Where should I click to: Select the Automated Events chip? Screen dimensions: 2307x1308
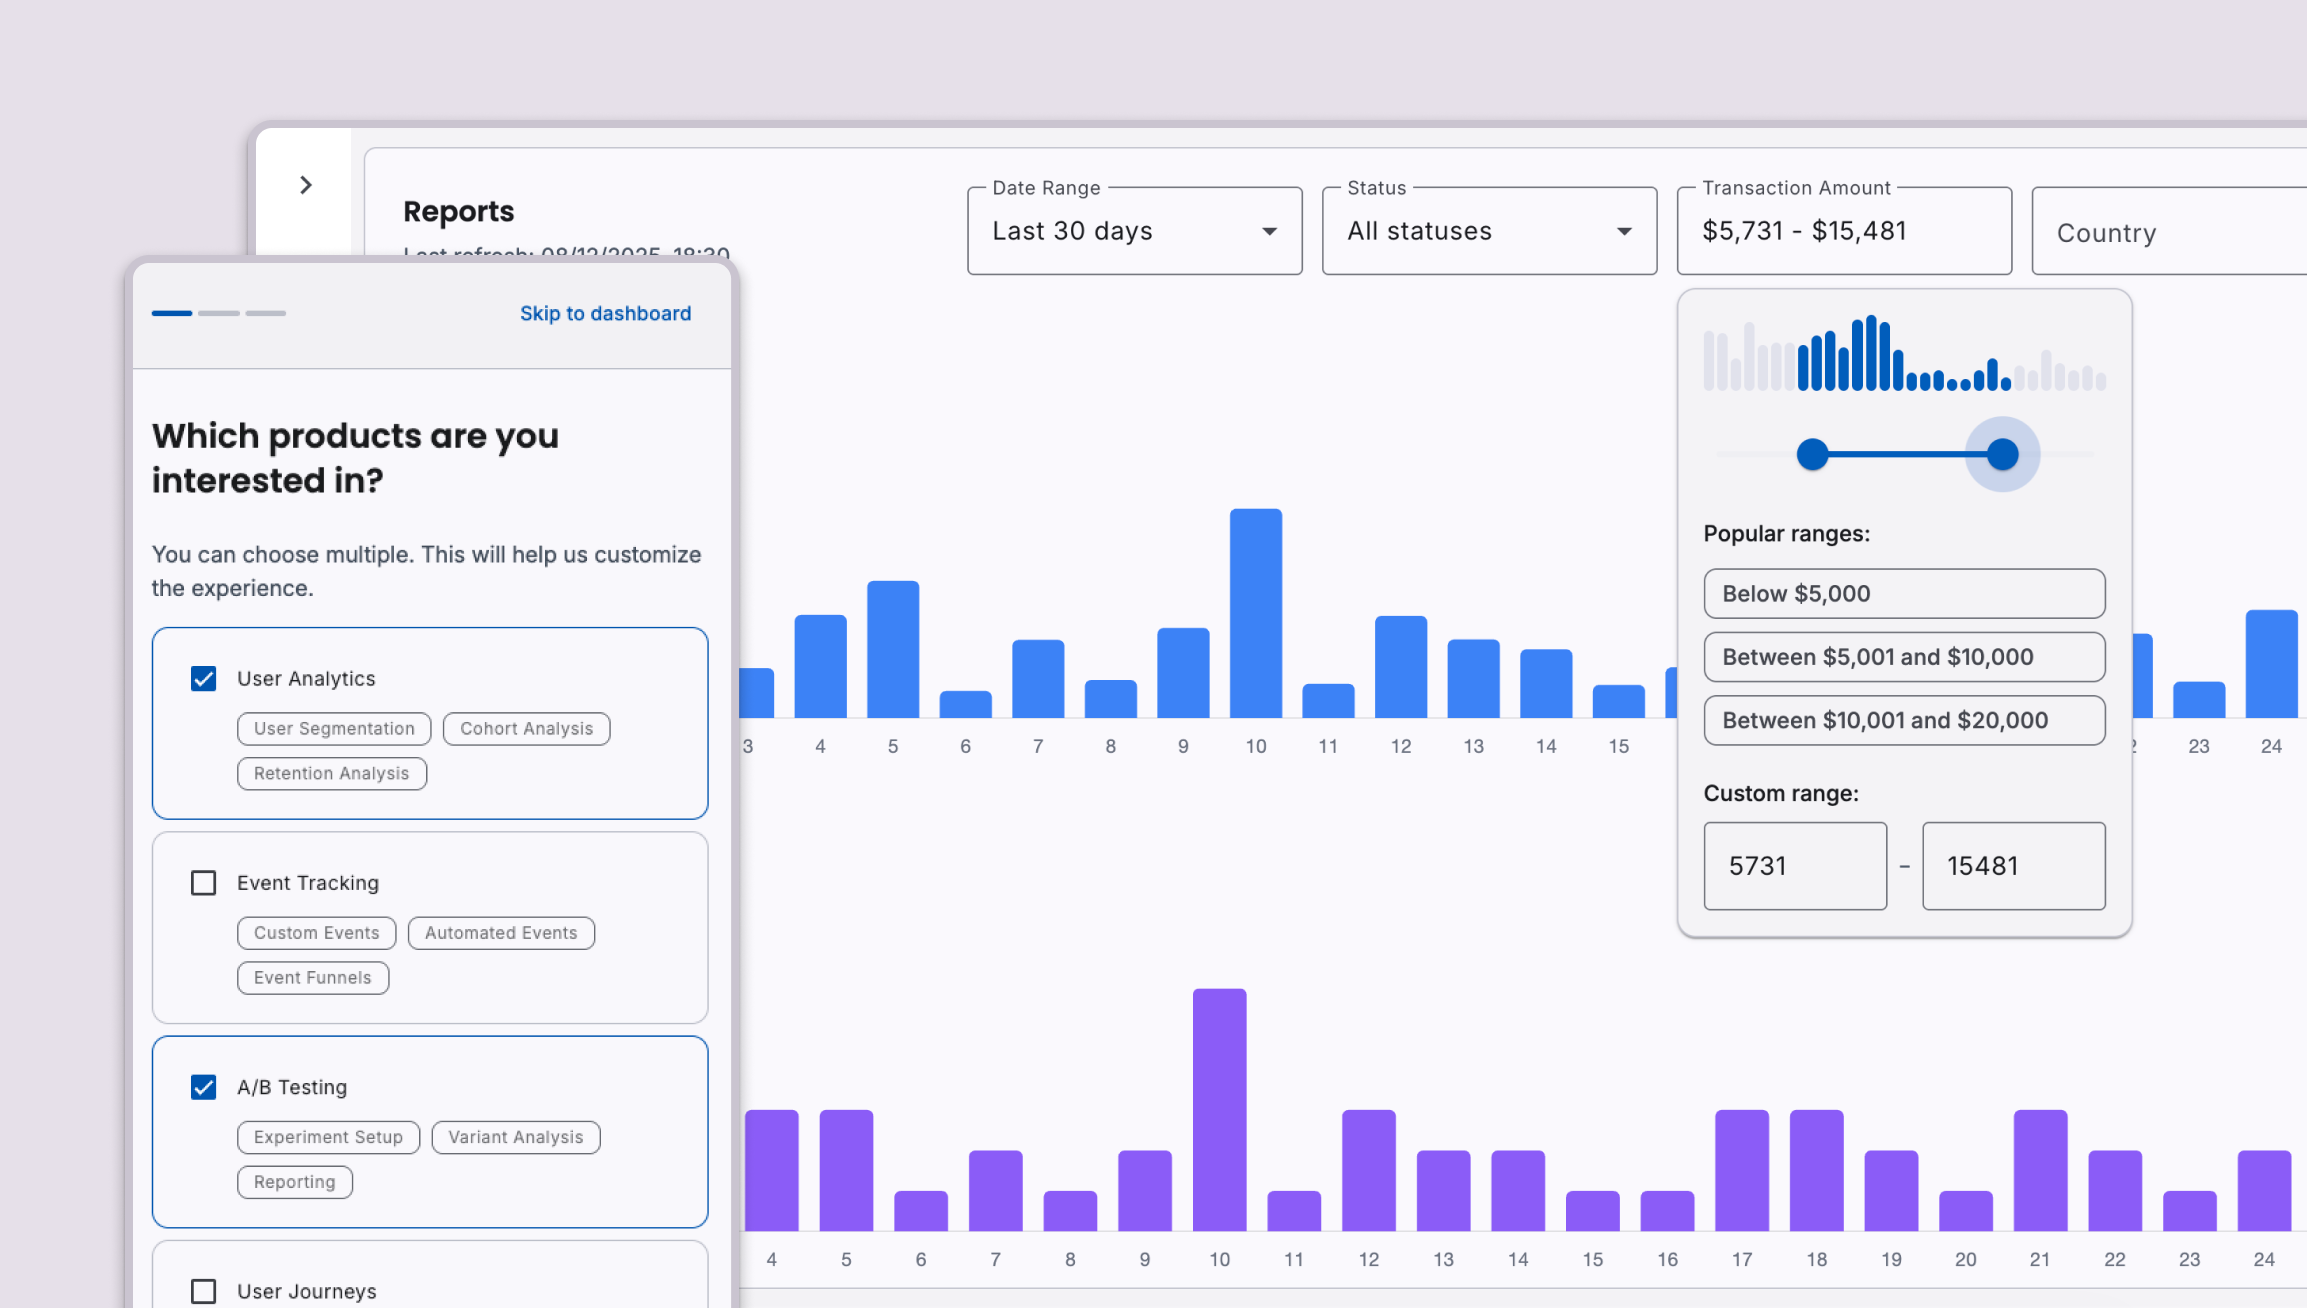click(x=501, y=932)
